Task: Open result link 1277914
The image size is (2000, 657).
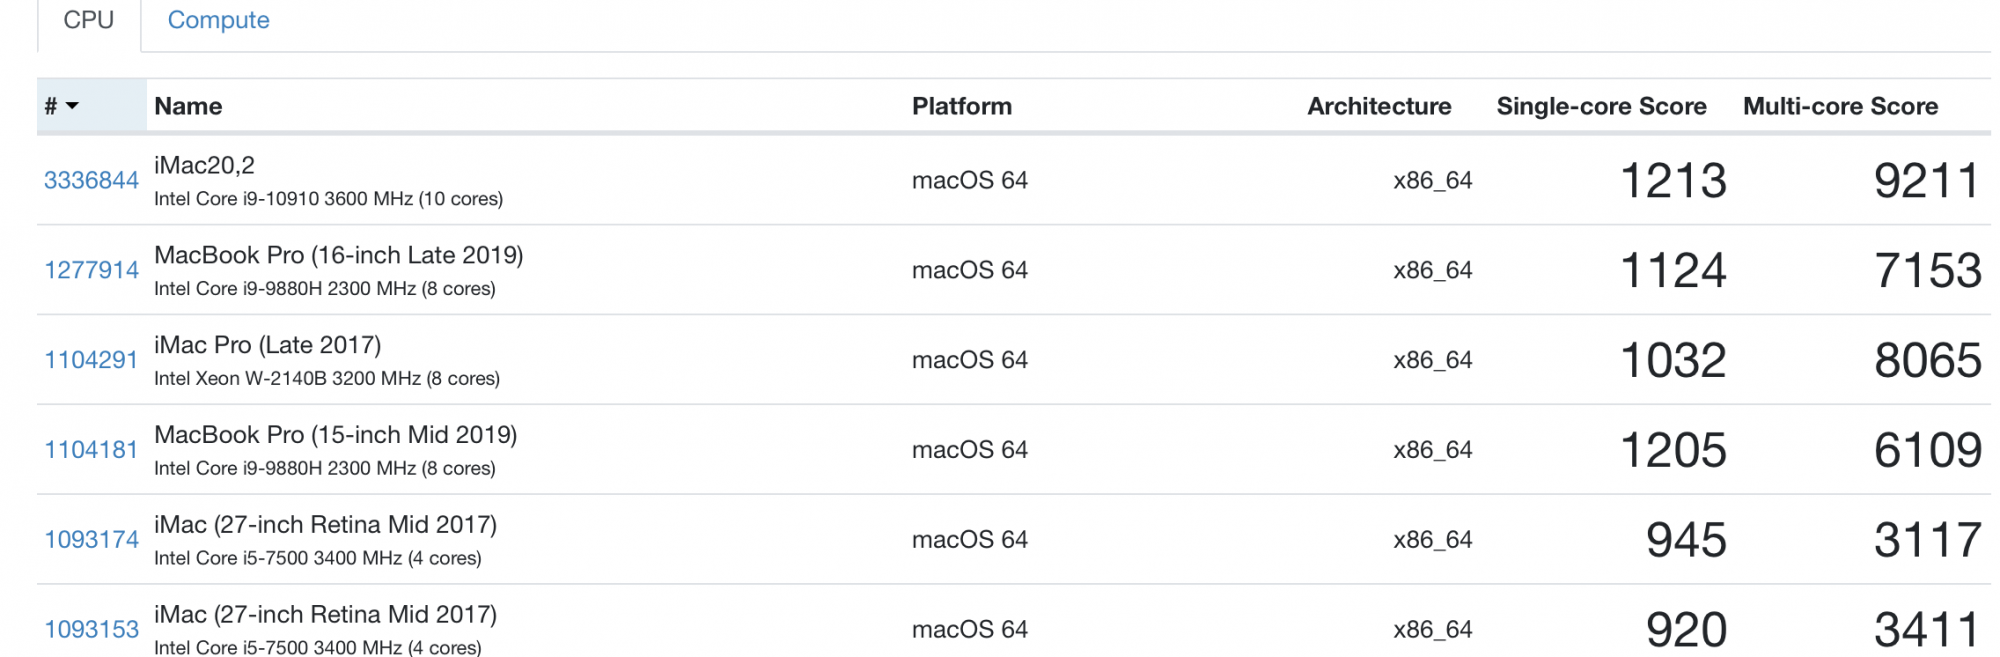Action: coord(91,270)
